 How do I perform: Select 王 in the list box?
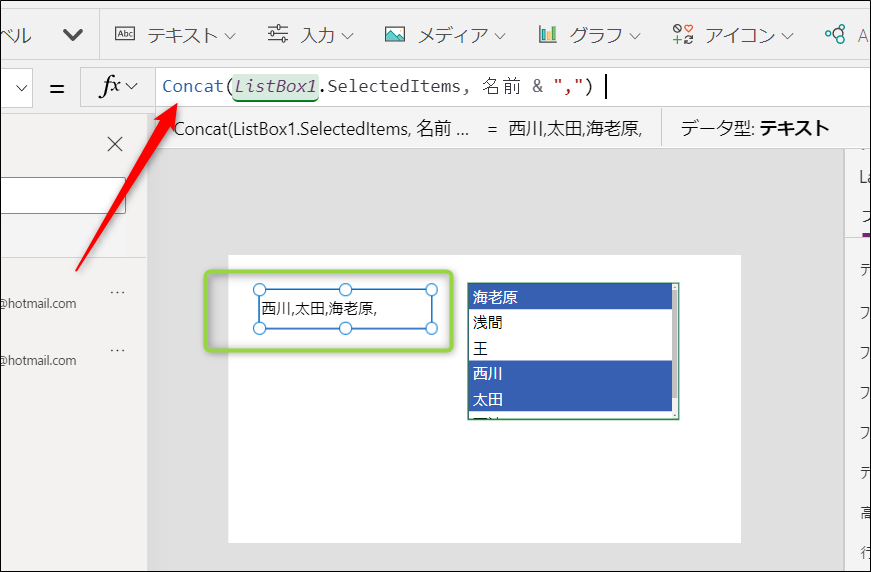[570, 348]
